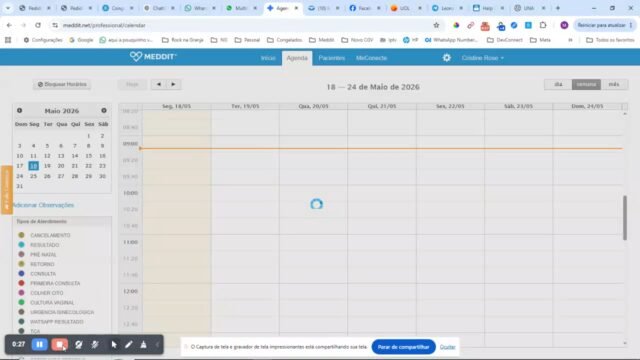Screen dimensions: 640x360
Task: Click the calendar vertical scrollbar thumb
Action: point(624,218)
